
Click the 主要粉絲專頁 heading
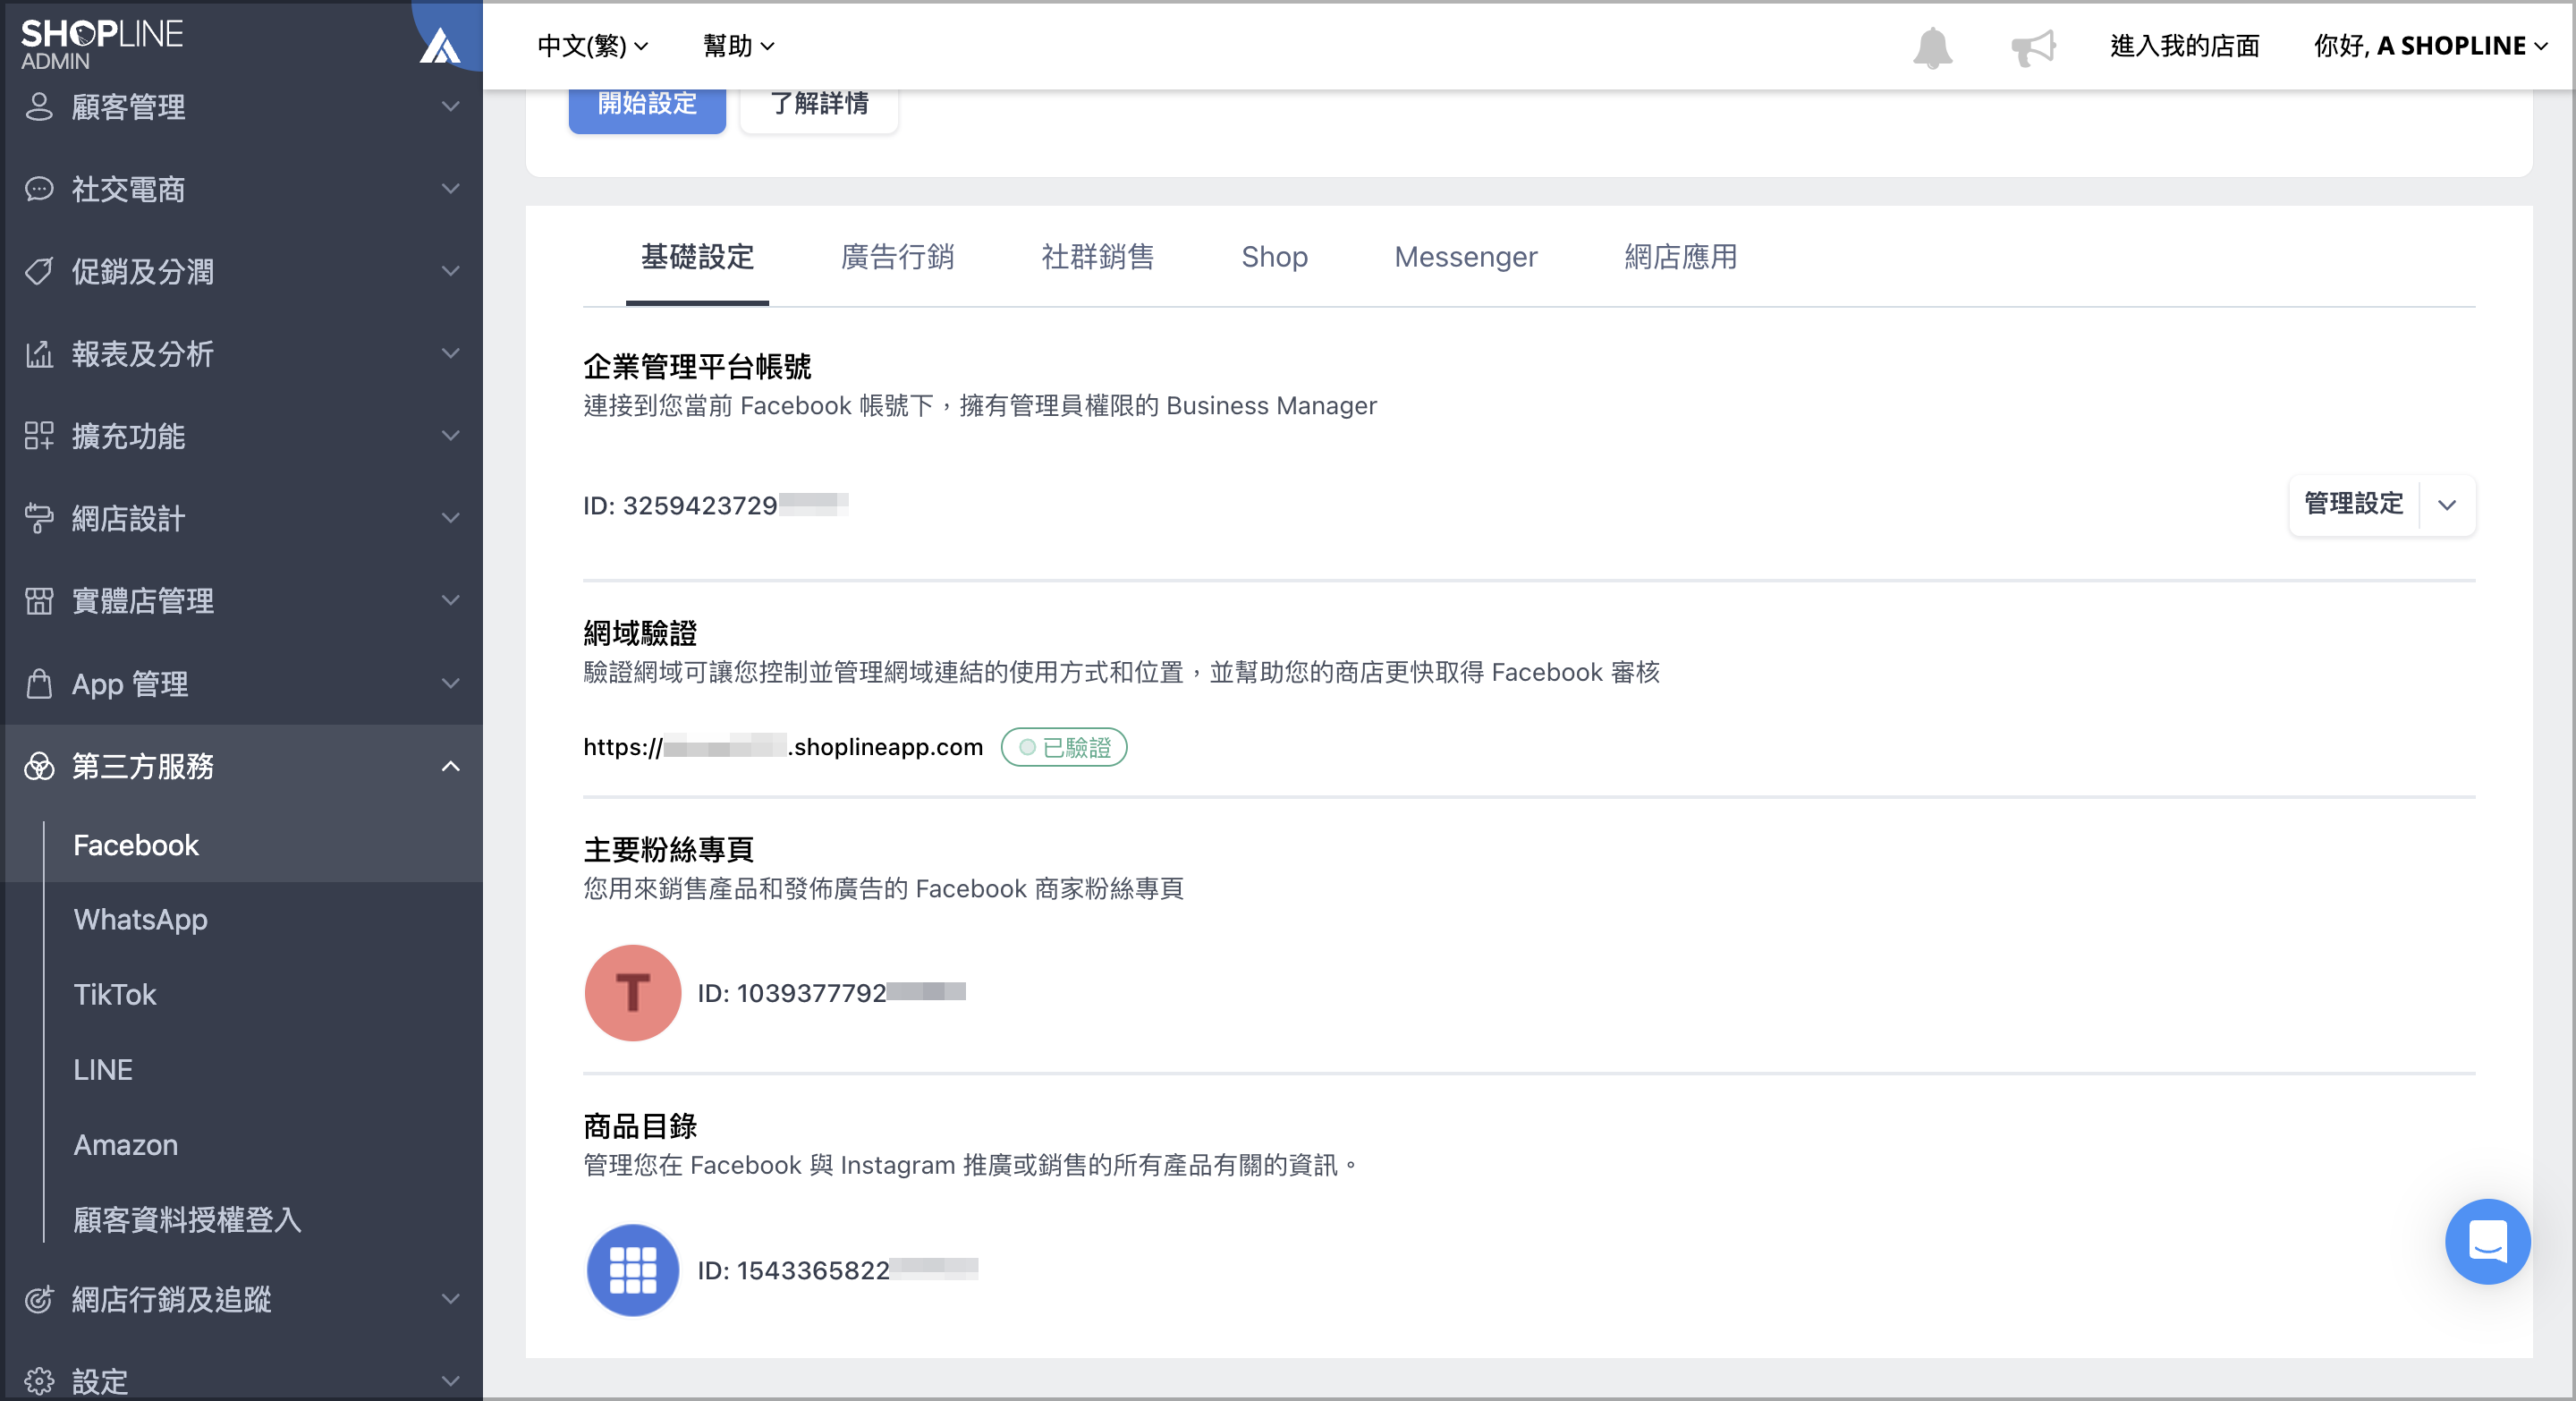(x=668, y=849)
